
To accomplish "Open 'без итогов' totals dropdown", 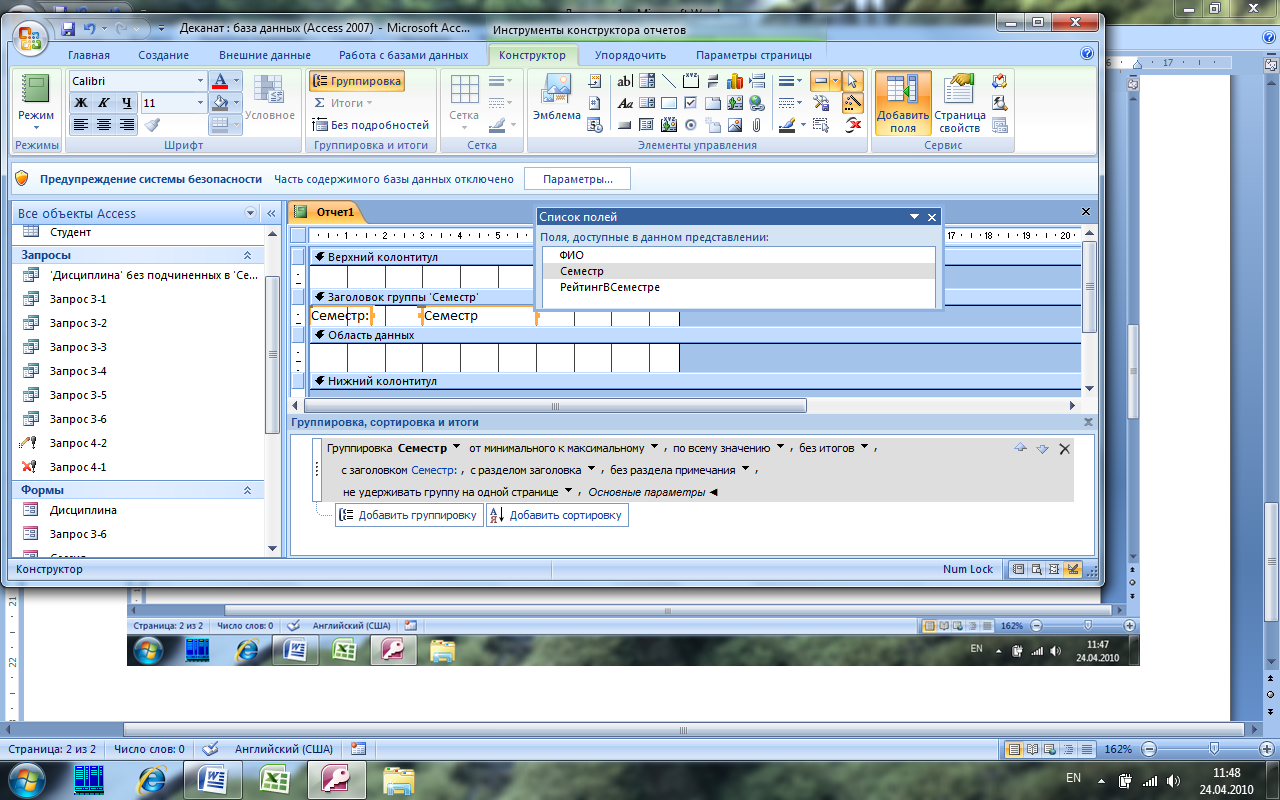I will [864, 448].
